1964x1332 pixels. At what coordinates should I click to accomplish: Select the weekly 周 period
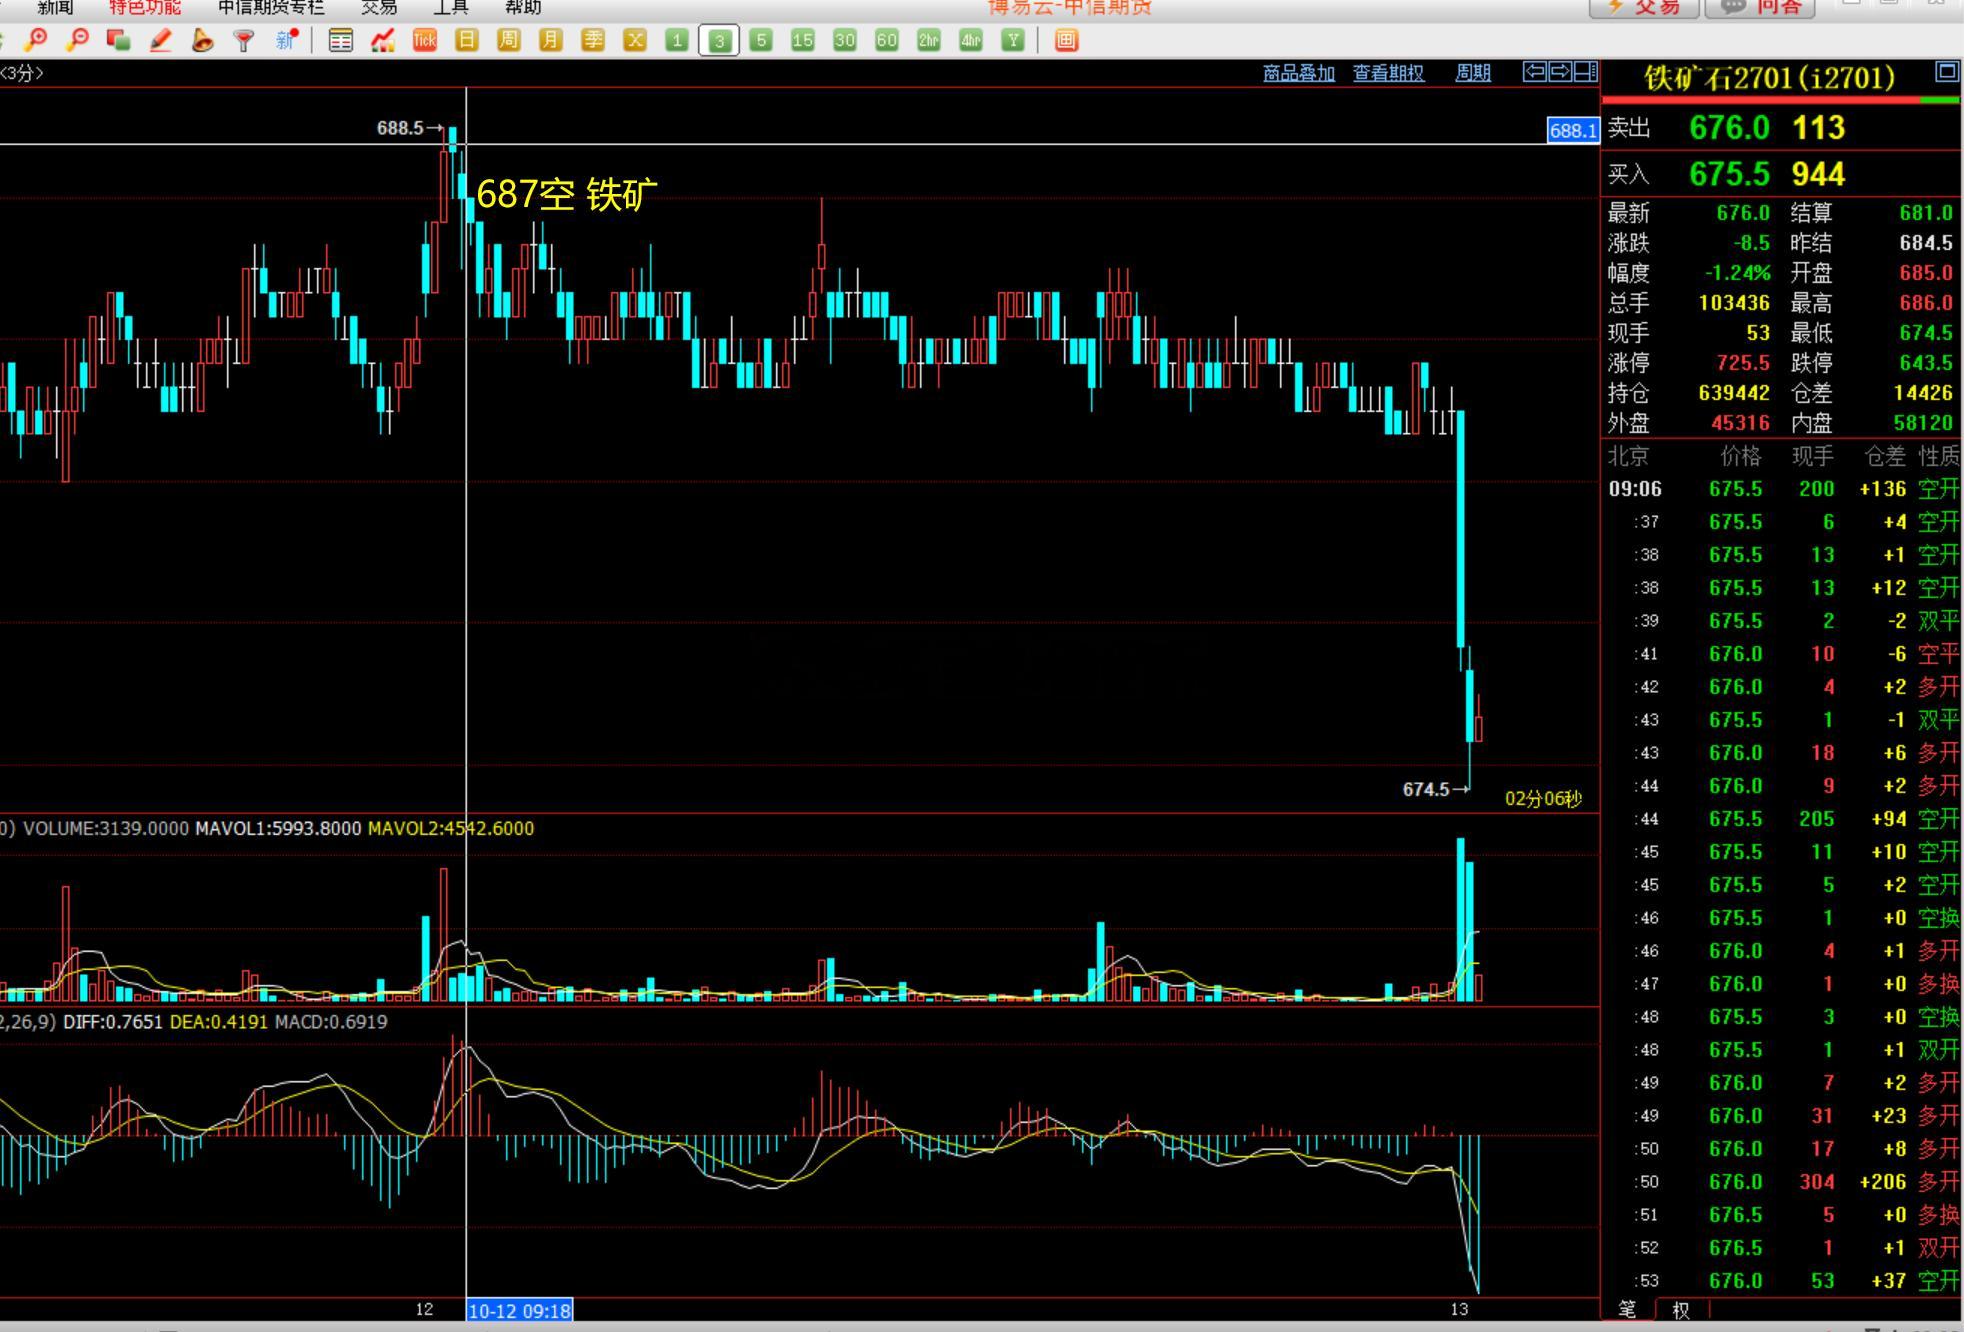(509, 40)
